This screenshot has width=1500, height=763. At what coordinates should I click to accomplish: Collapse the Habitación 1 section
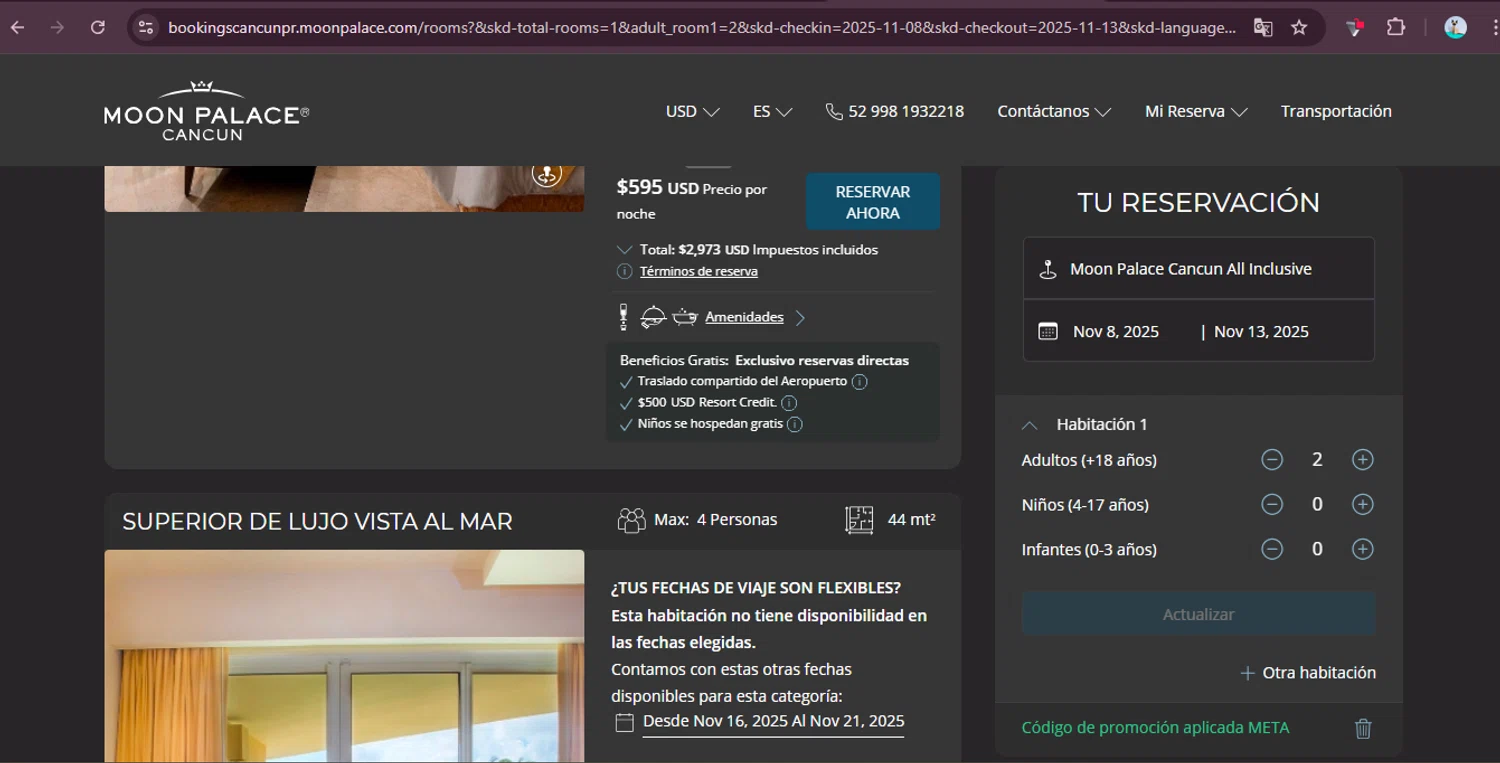tap(1030, 425)
